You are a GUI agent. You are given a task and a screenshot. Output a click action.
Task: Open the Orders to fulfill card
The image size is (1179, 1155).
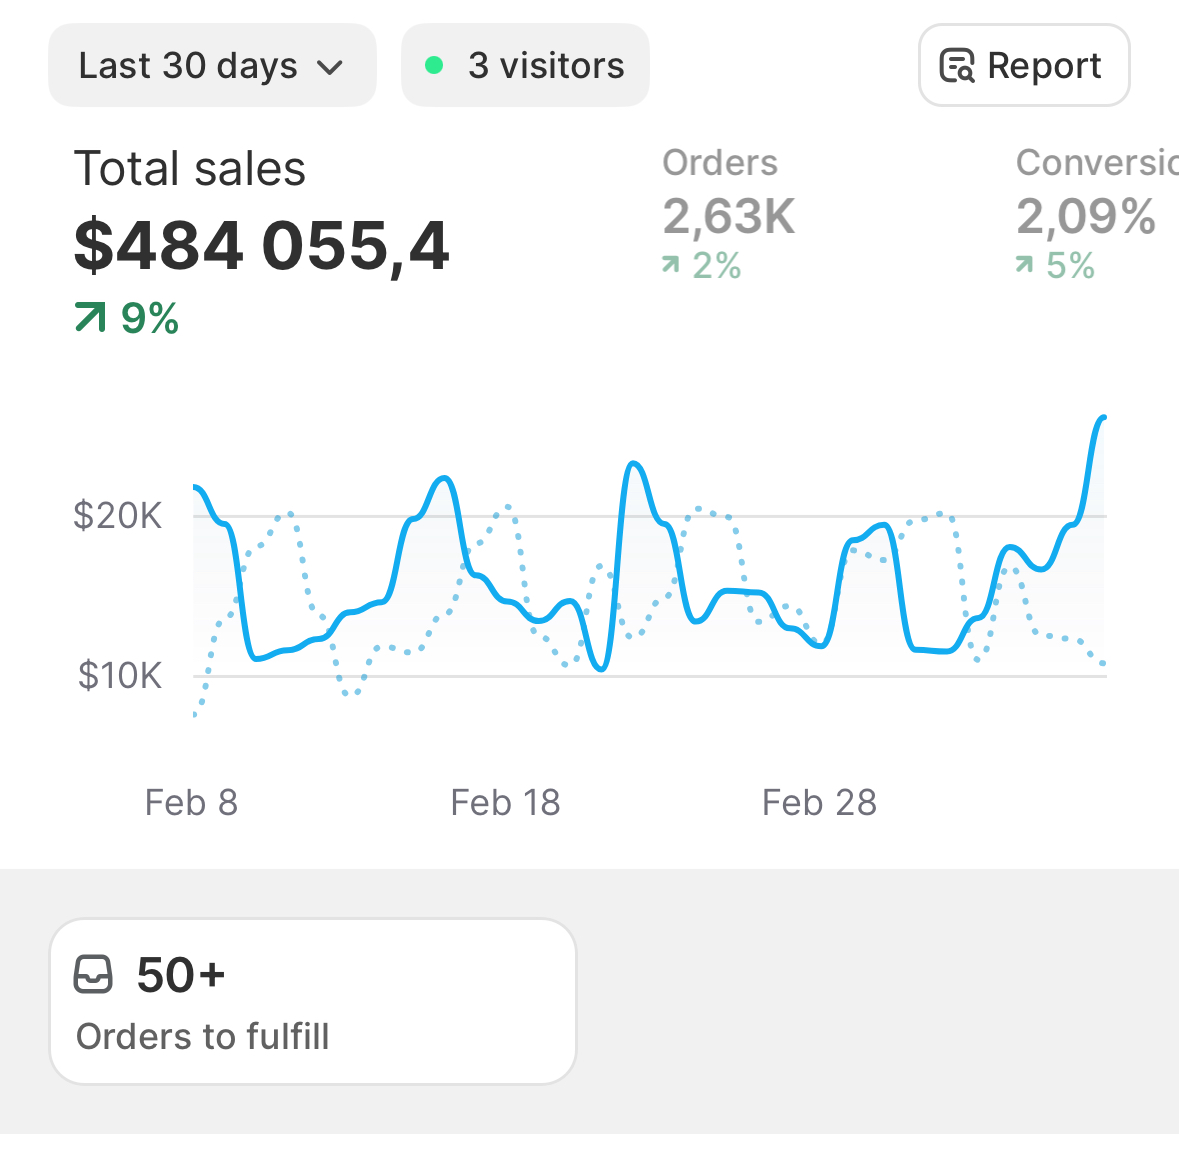pos(312,1001)
